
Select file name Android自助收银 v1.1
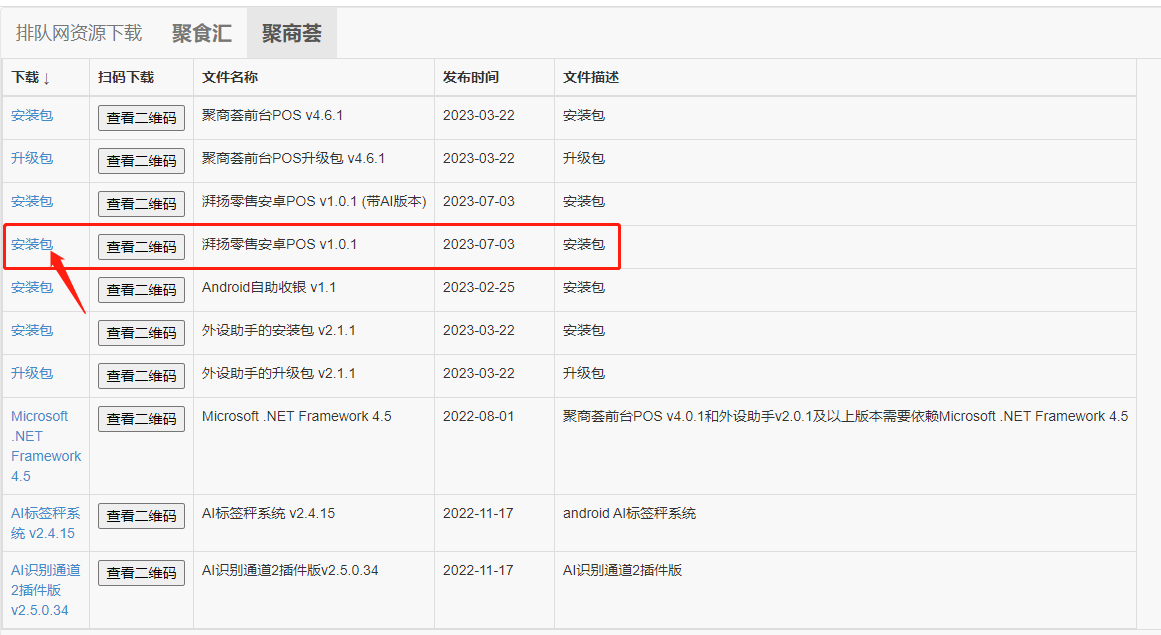pos(269,287)
